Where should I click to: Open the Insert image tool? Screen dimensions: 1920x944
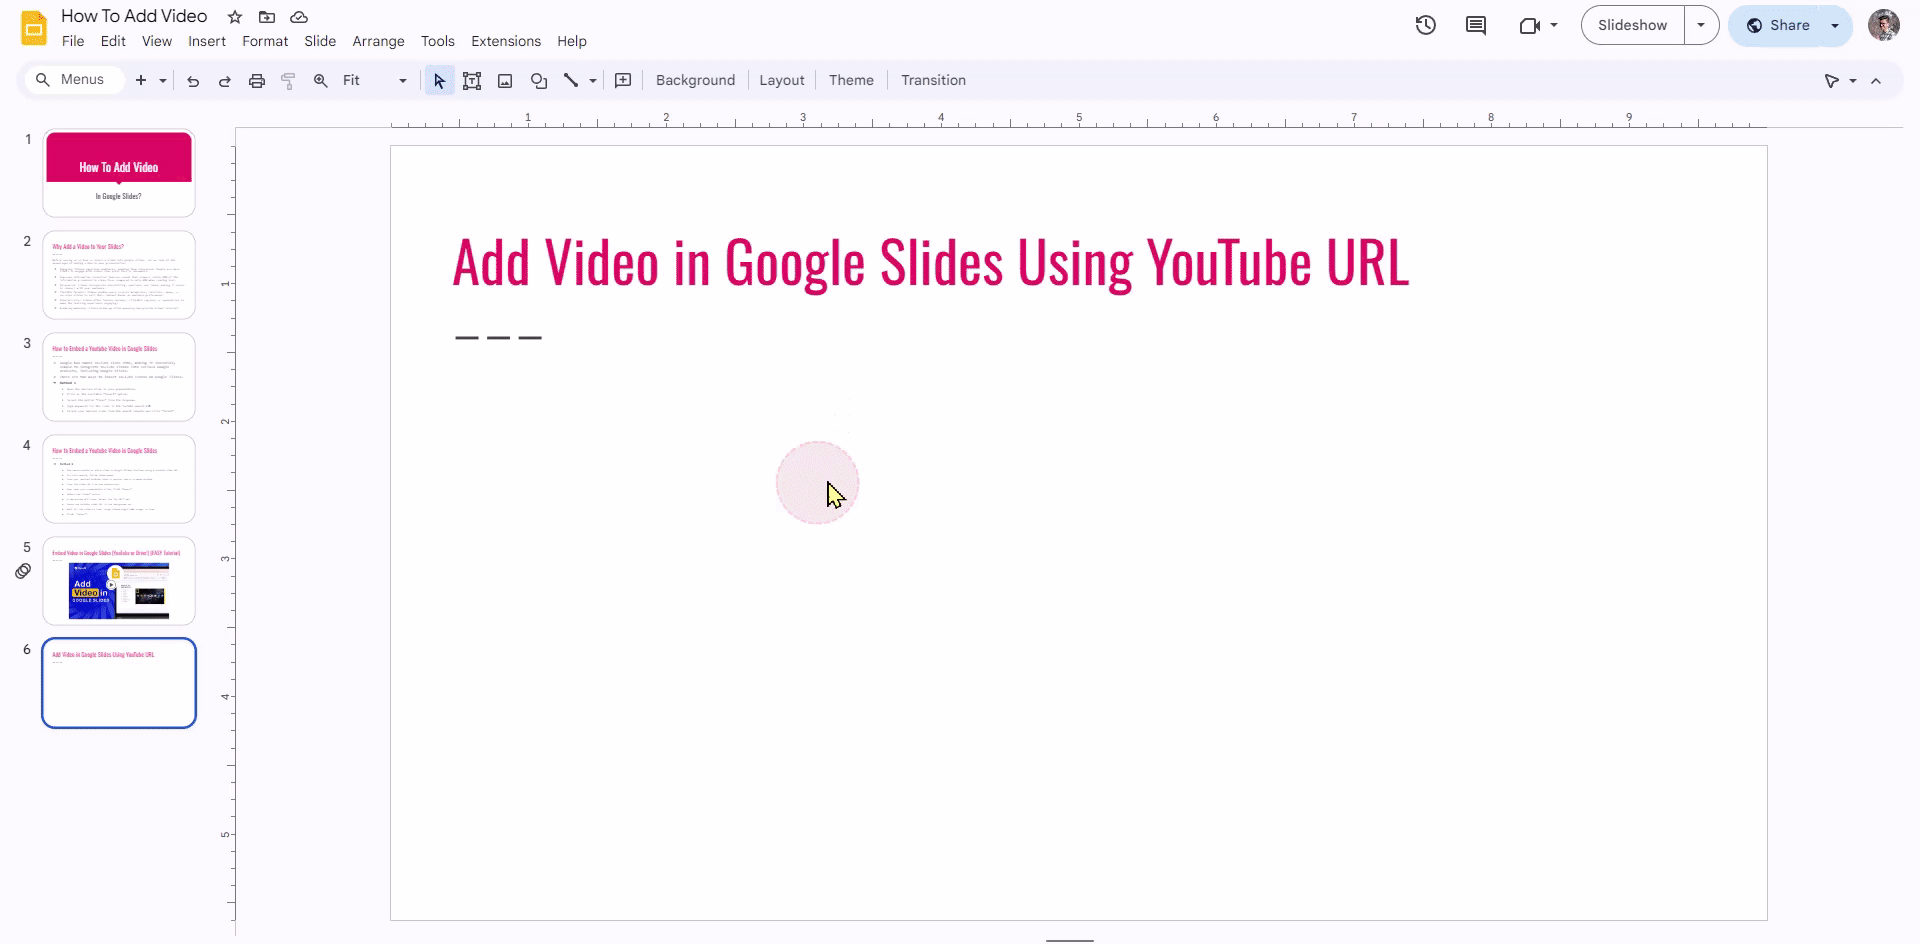pyautogui.click(x=505, y=80)
